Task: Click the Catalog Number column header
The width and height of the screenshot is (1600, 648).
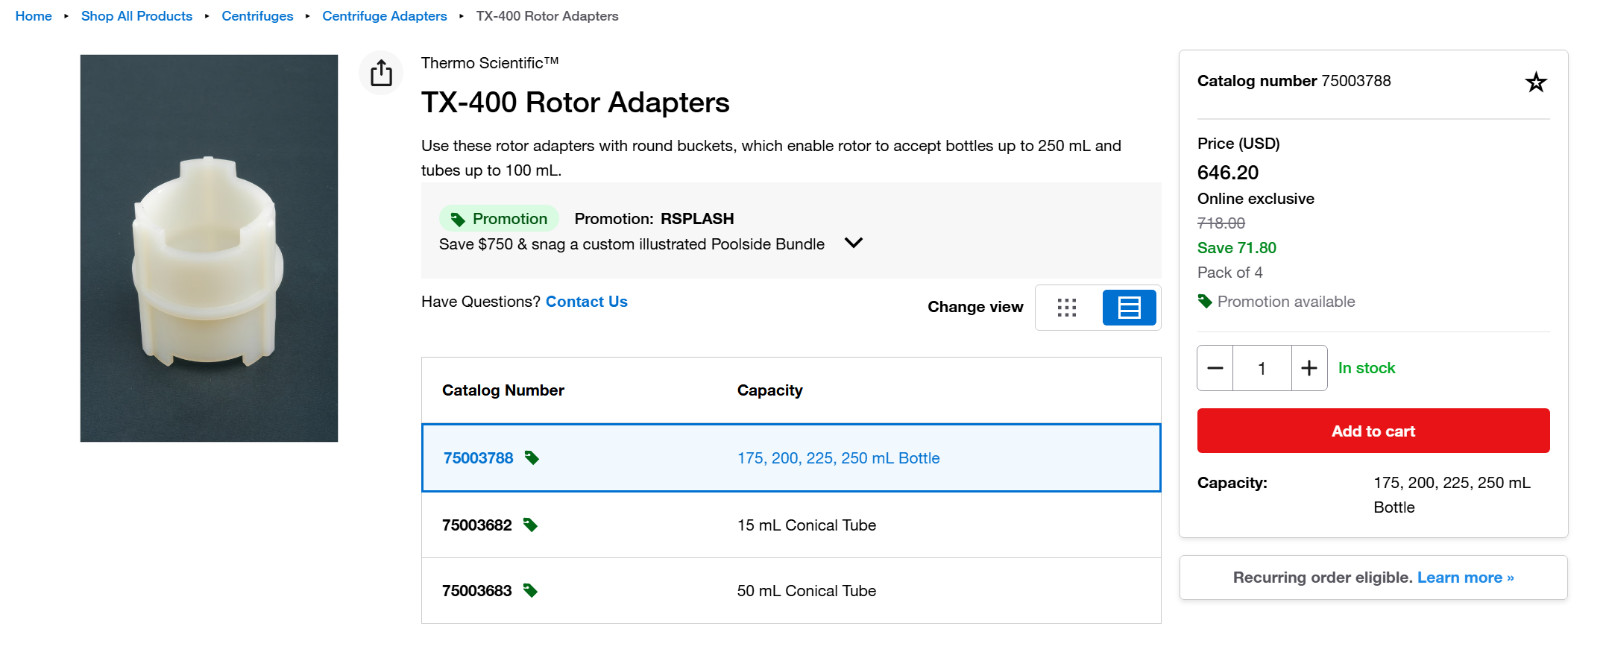Action: pos(503,390)
